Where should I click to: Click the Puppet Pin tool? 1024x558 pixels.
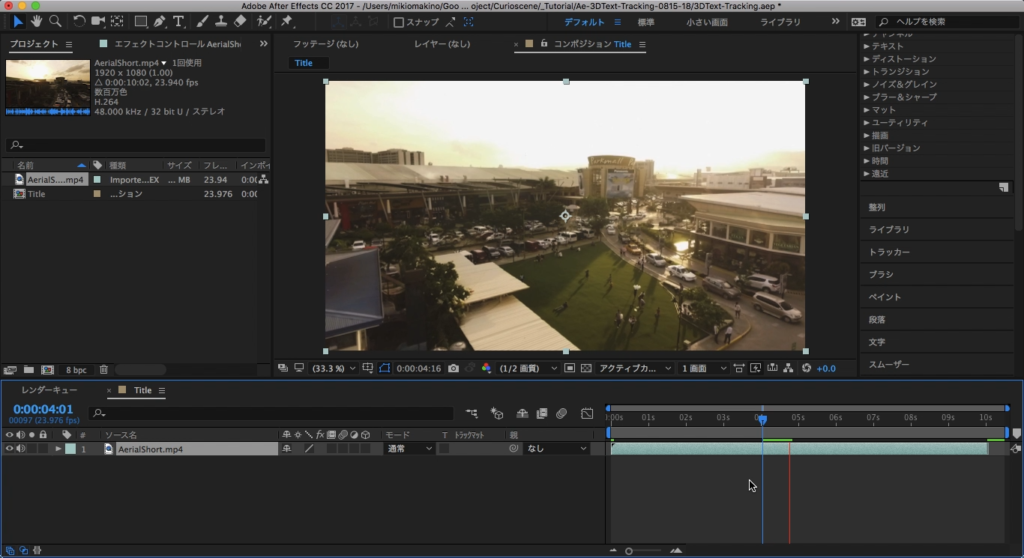287,21
